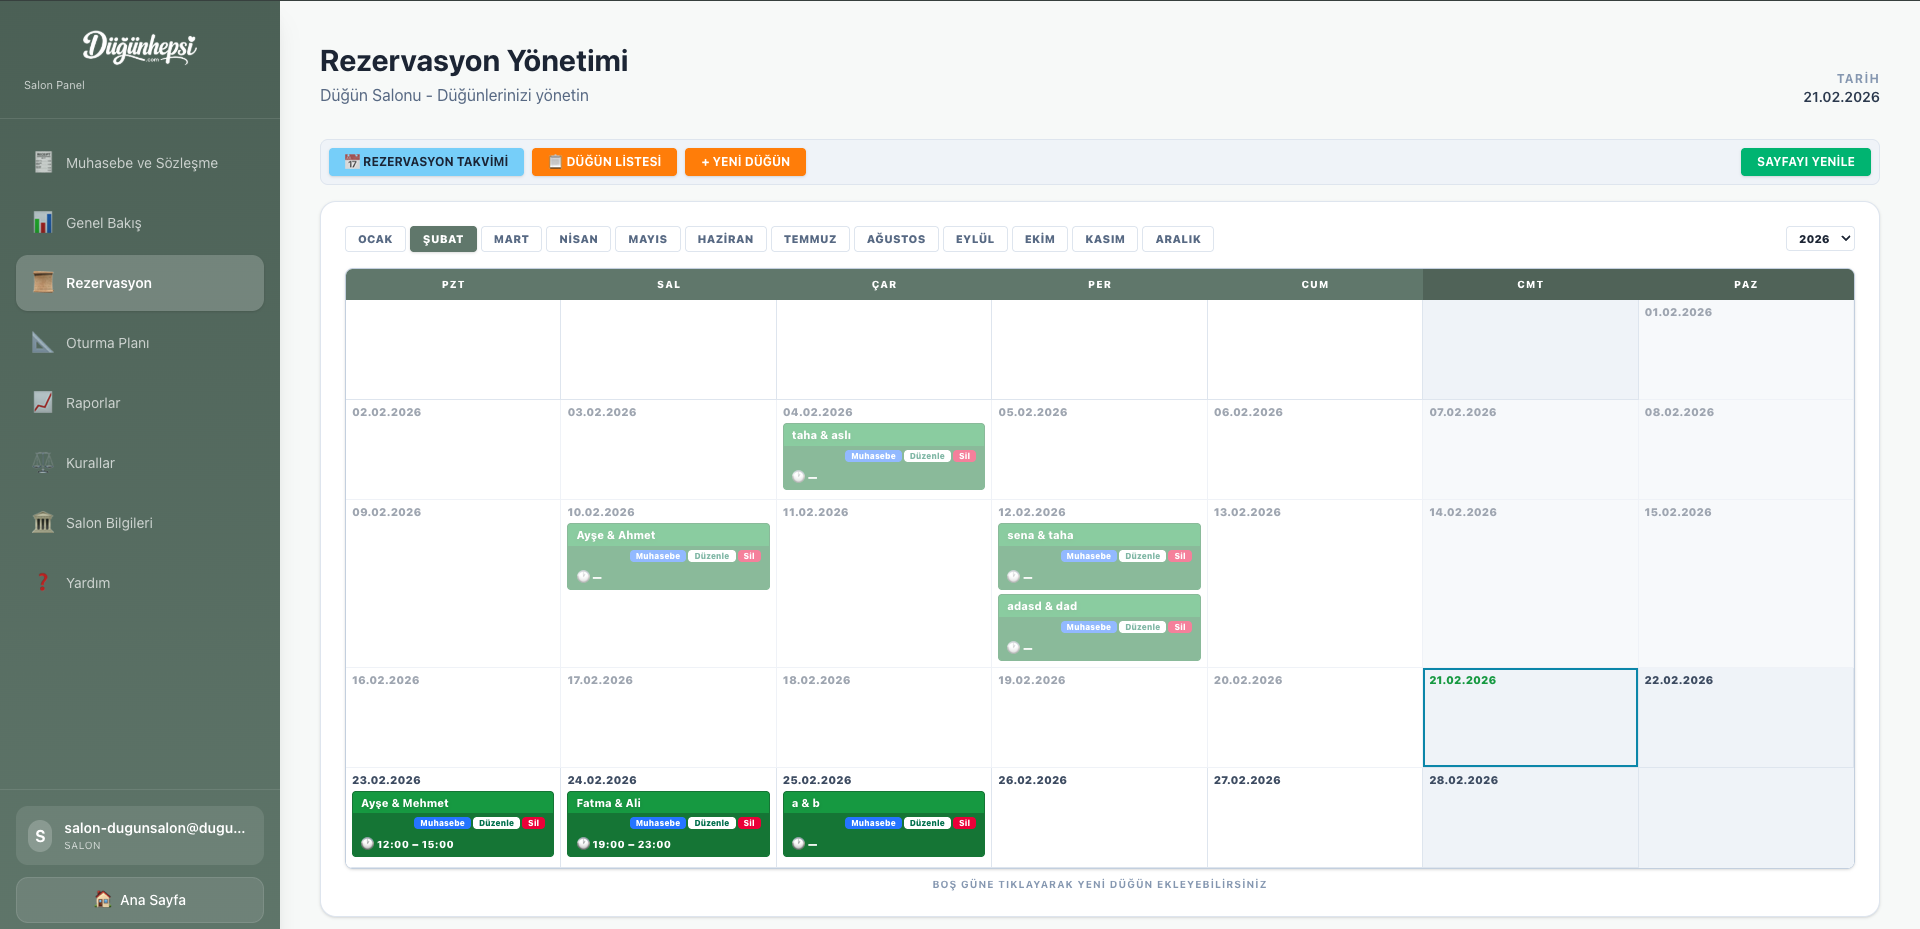Switch to the Aralık month tab

point(1177,239)
